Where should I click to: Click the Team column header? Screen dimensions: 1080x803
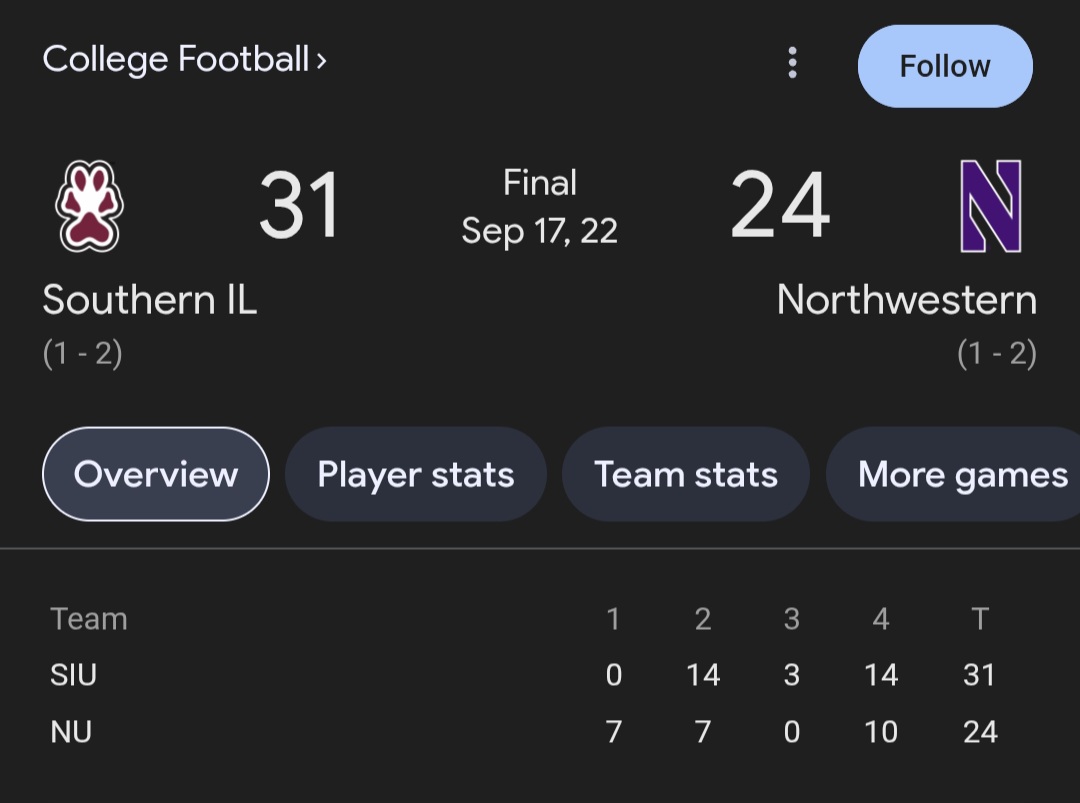[89, 618]
